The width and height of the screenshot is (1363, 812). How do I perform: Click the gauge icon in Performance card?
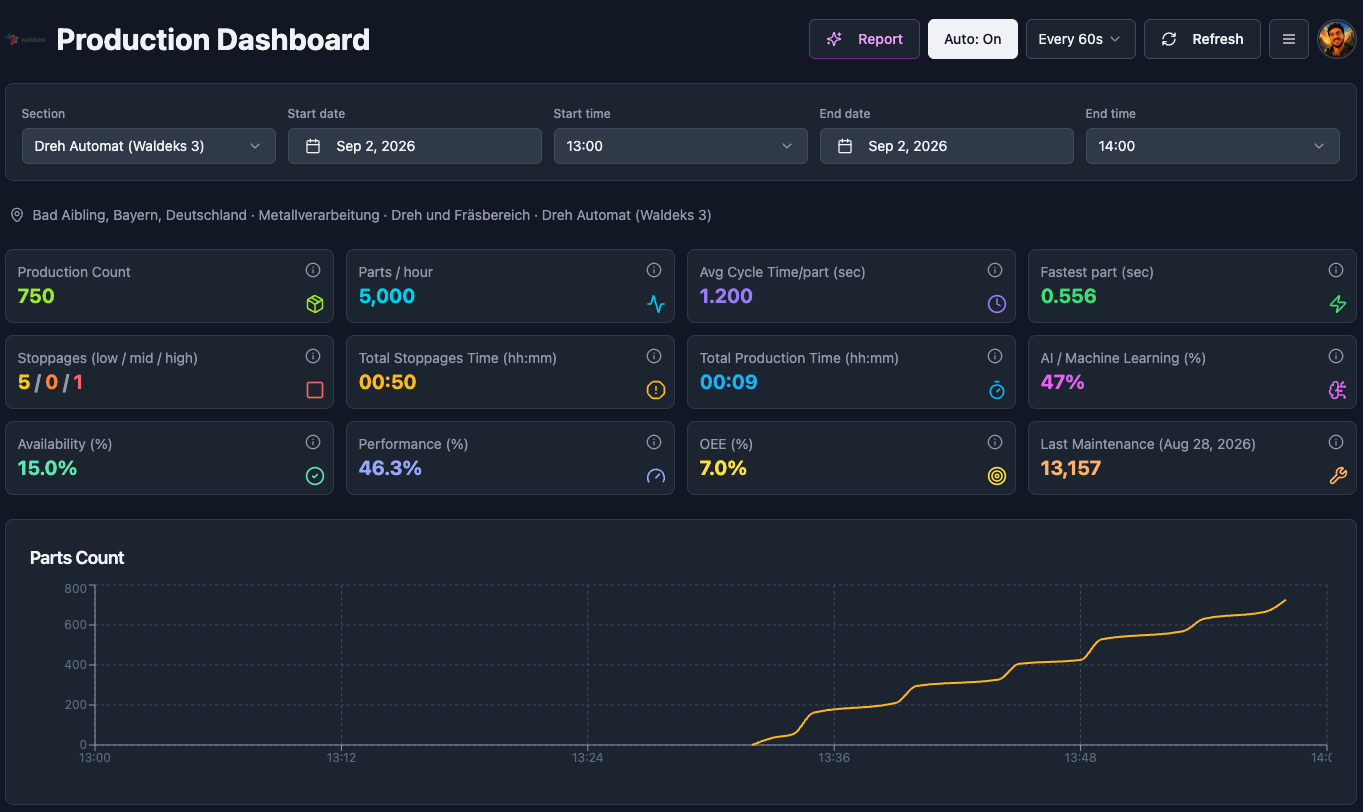[x=656, y=476]
